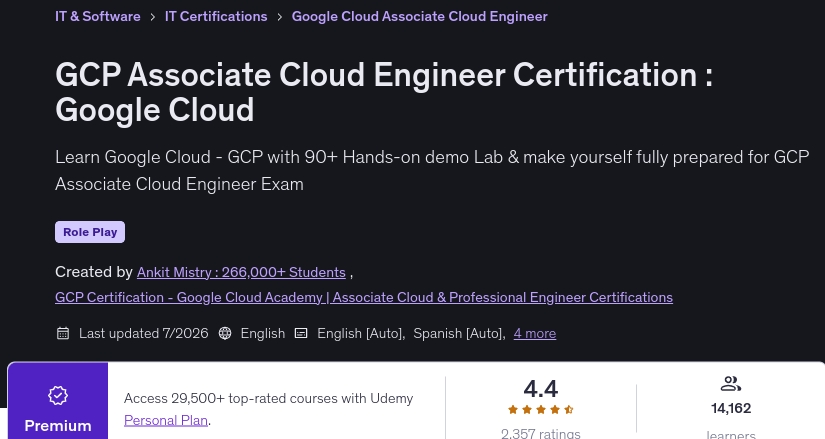Open Google Cloud Associate Cloud Engineer breadcrumb
The height and width of the screenshot is (439, 825).
point(419,16)
